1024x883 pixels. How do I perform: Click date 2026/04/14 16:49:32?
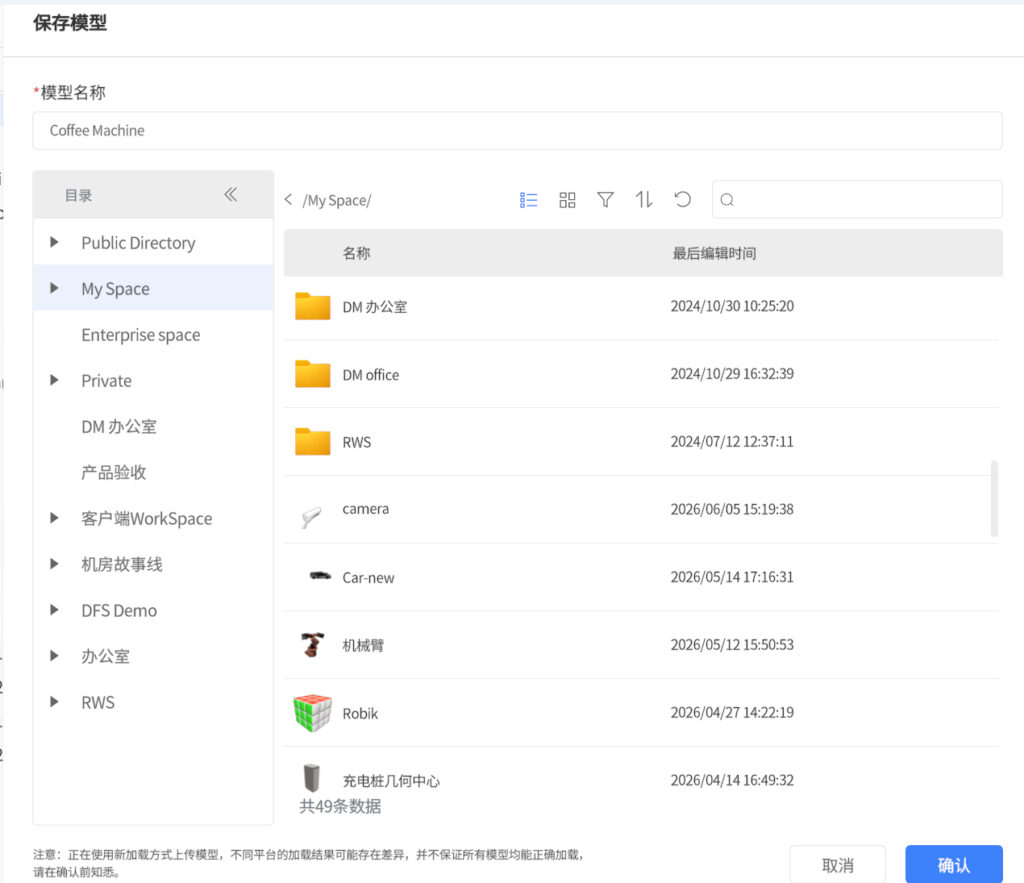pos(732,780)
